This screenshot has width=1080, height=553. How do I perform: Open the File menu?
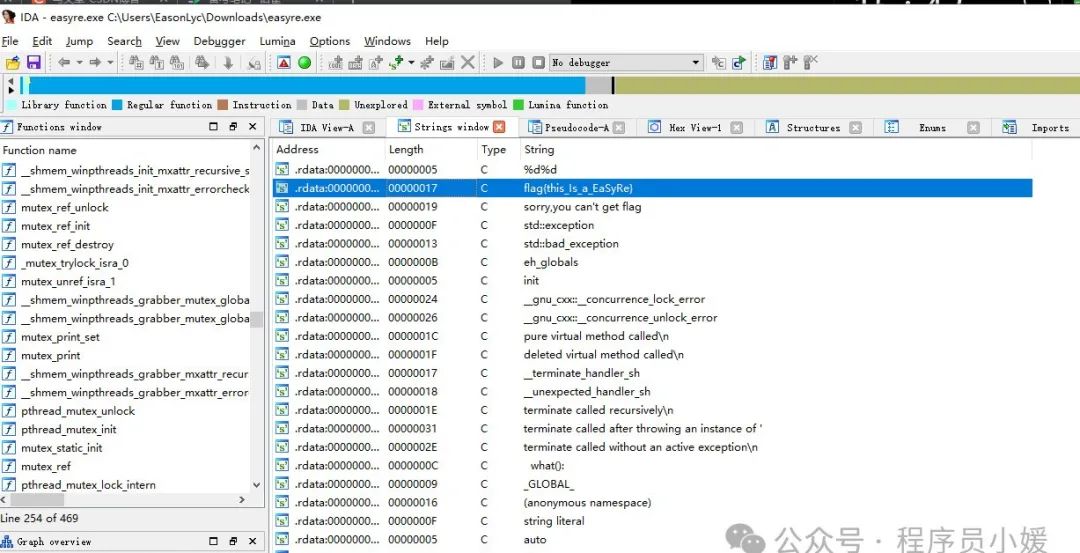coord(10,41)
